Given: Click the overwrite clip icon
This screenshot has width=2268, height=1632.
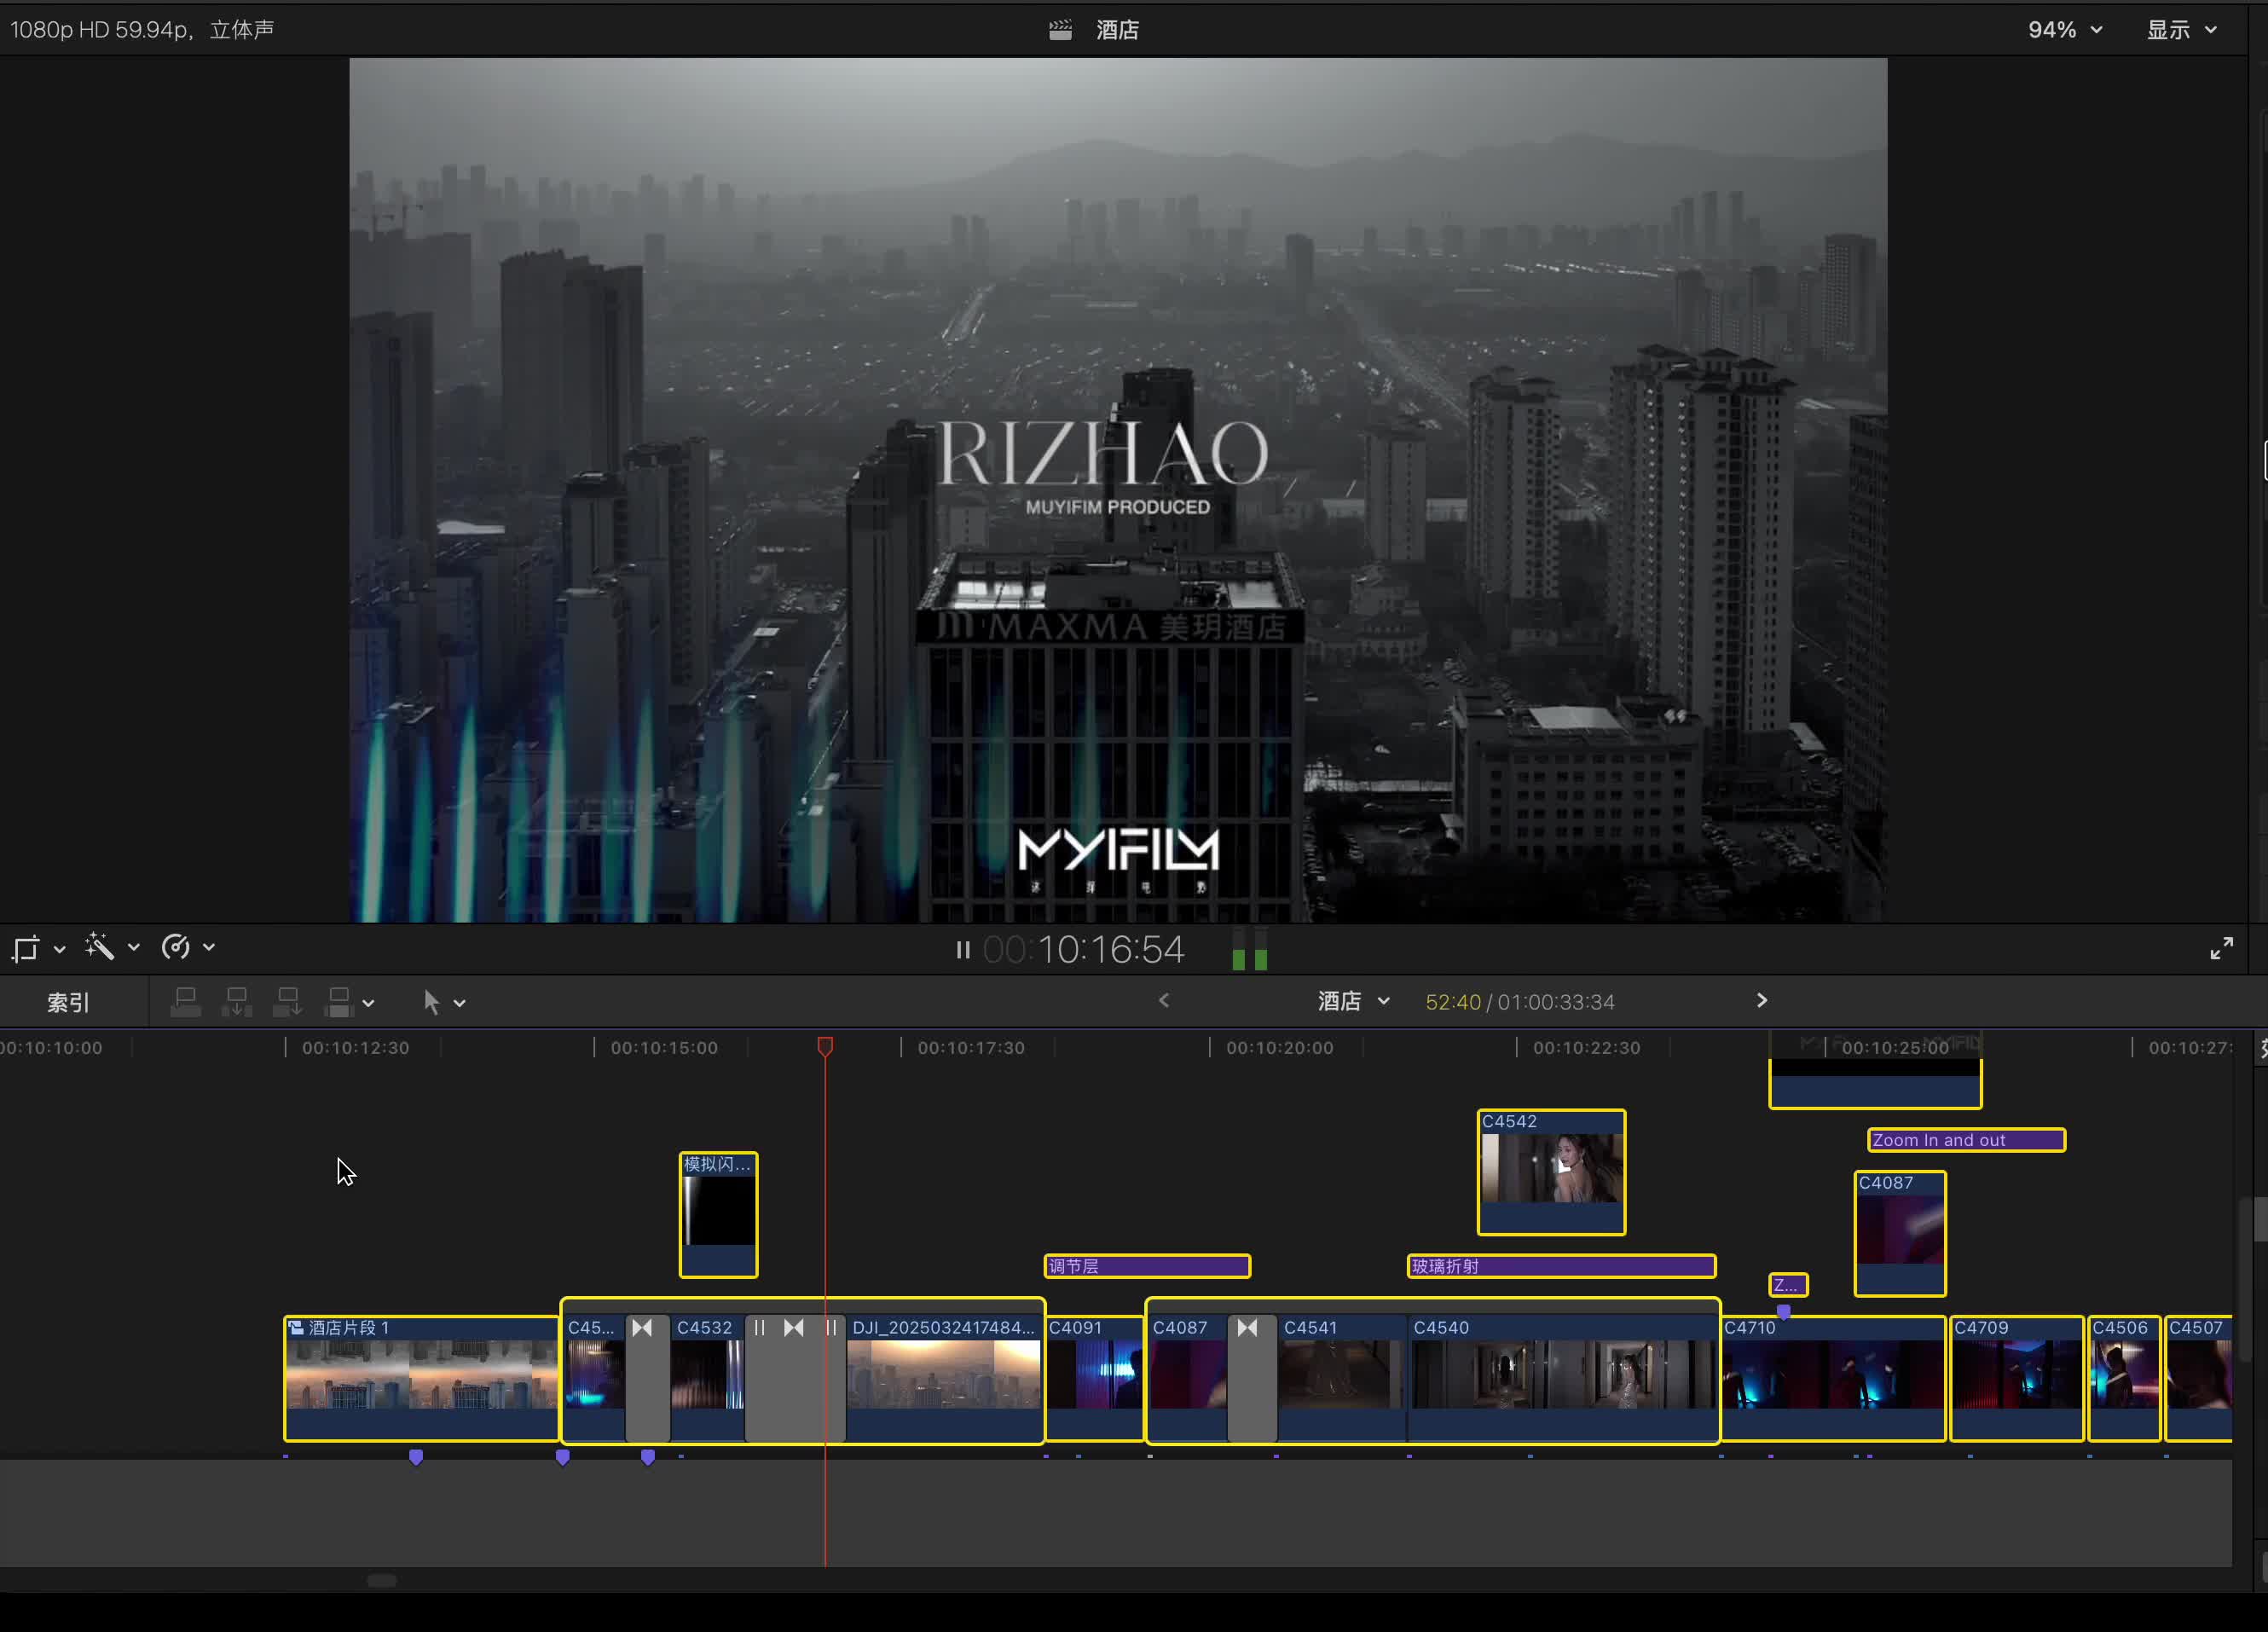Looking at the screenshot, I should tap(339, 1002).
